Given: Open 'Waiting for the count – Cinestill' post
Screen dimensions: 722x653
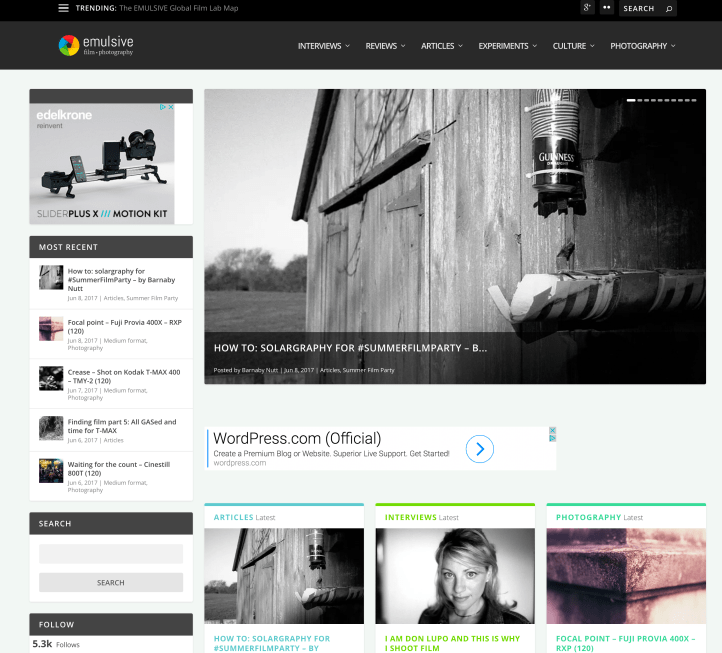Looking at the screenshot, I should (x=119, y=469).
